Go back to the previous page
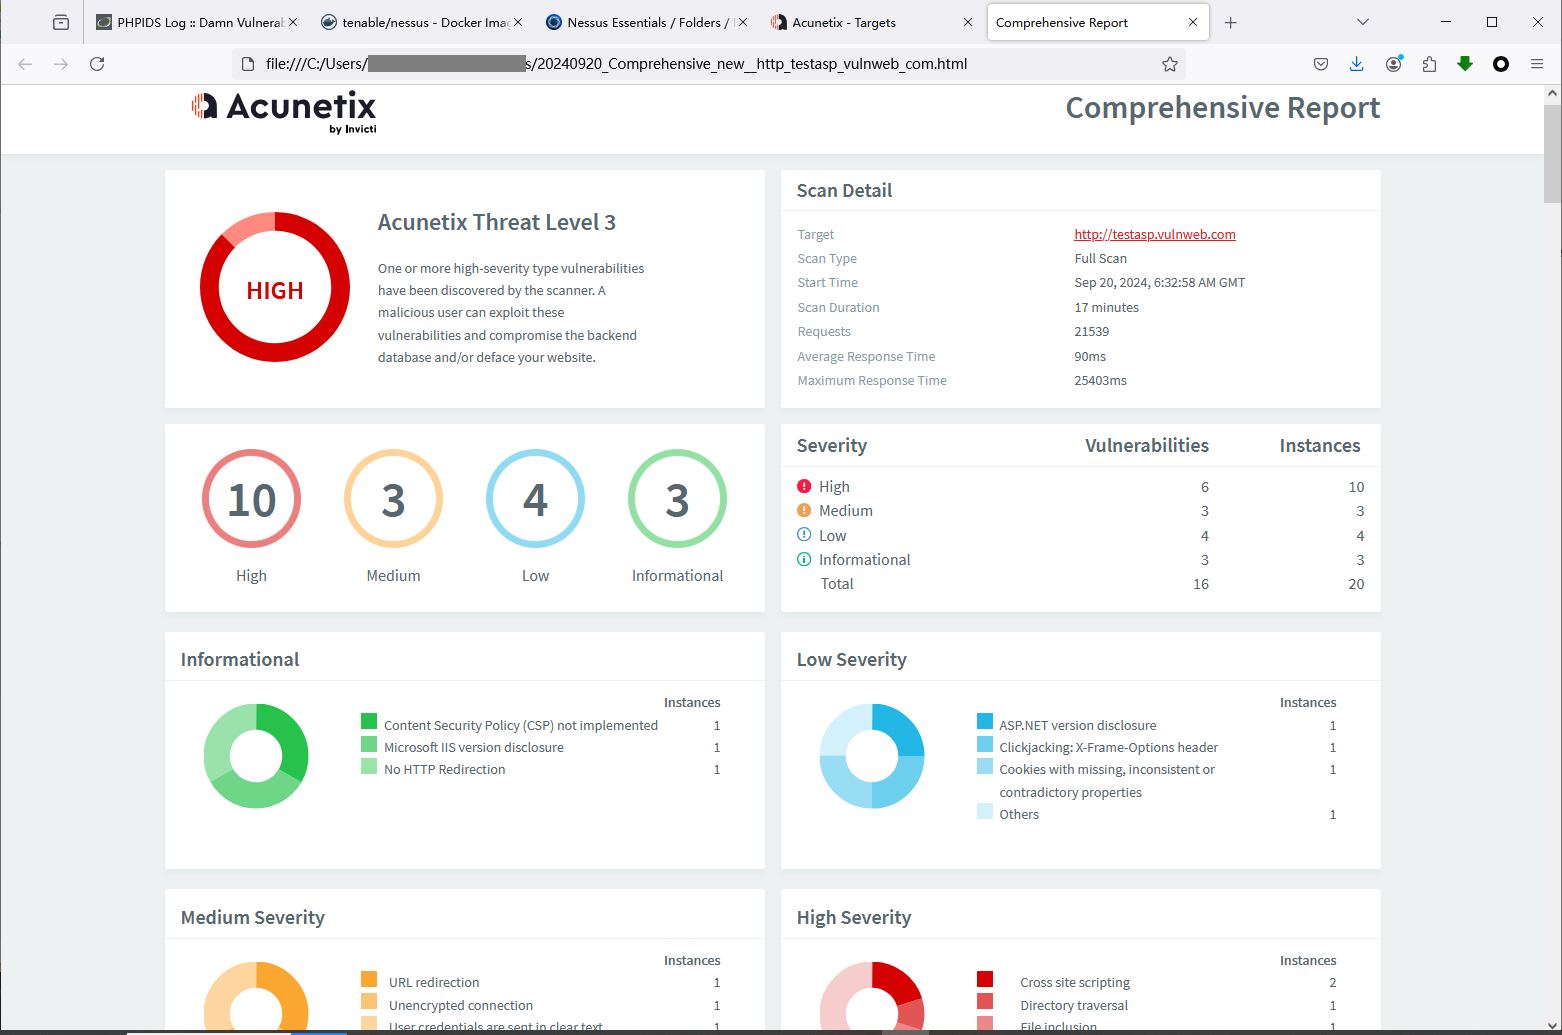1562x1035 pixels. click(x=25, y=64)
